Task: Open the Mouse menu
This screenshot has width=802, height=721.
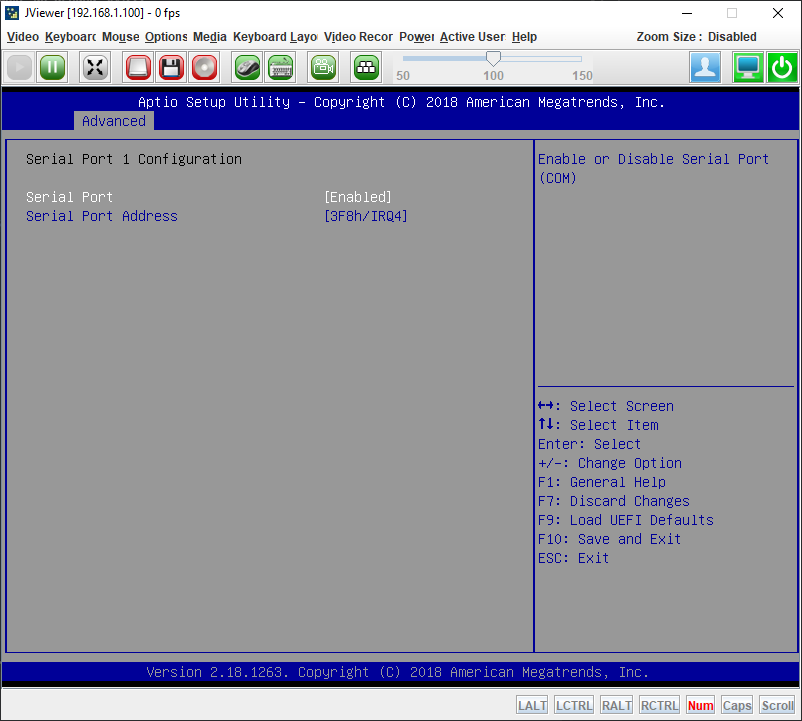Action: tap(120, 37)
